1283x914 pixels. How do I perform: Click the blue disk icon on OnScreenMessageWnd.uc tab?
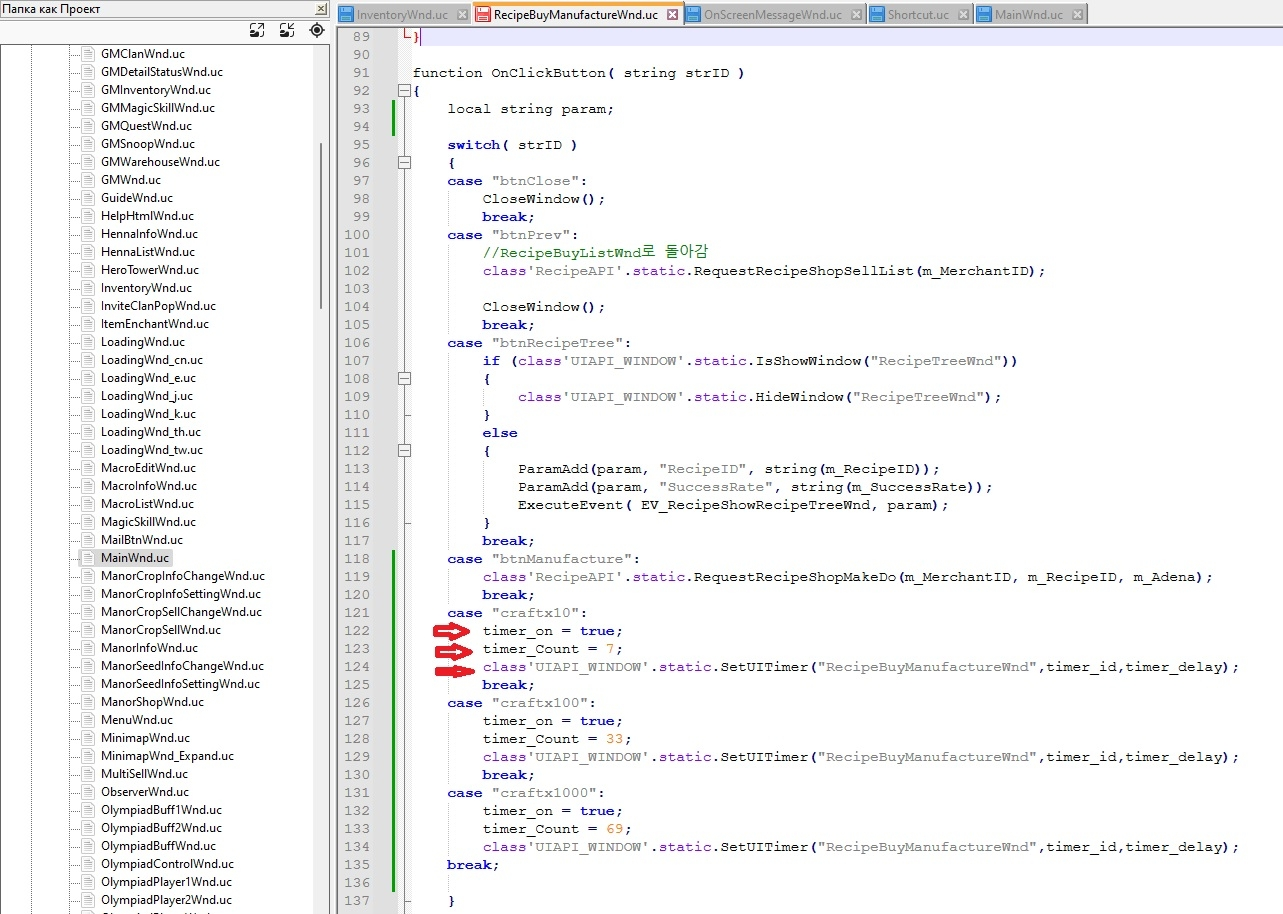coord(694,15)
